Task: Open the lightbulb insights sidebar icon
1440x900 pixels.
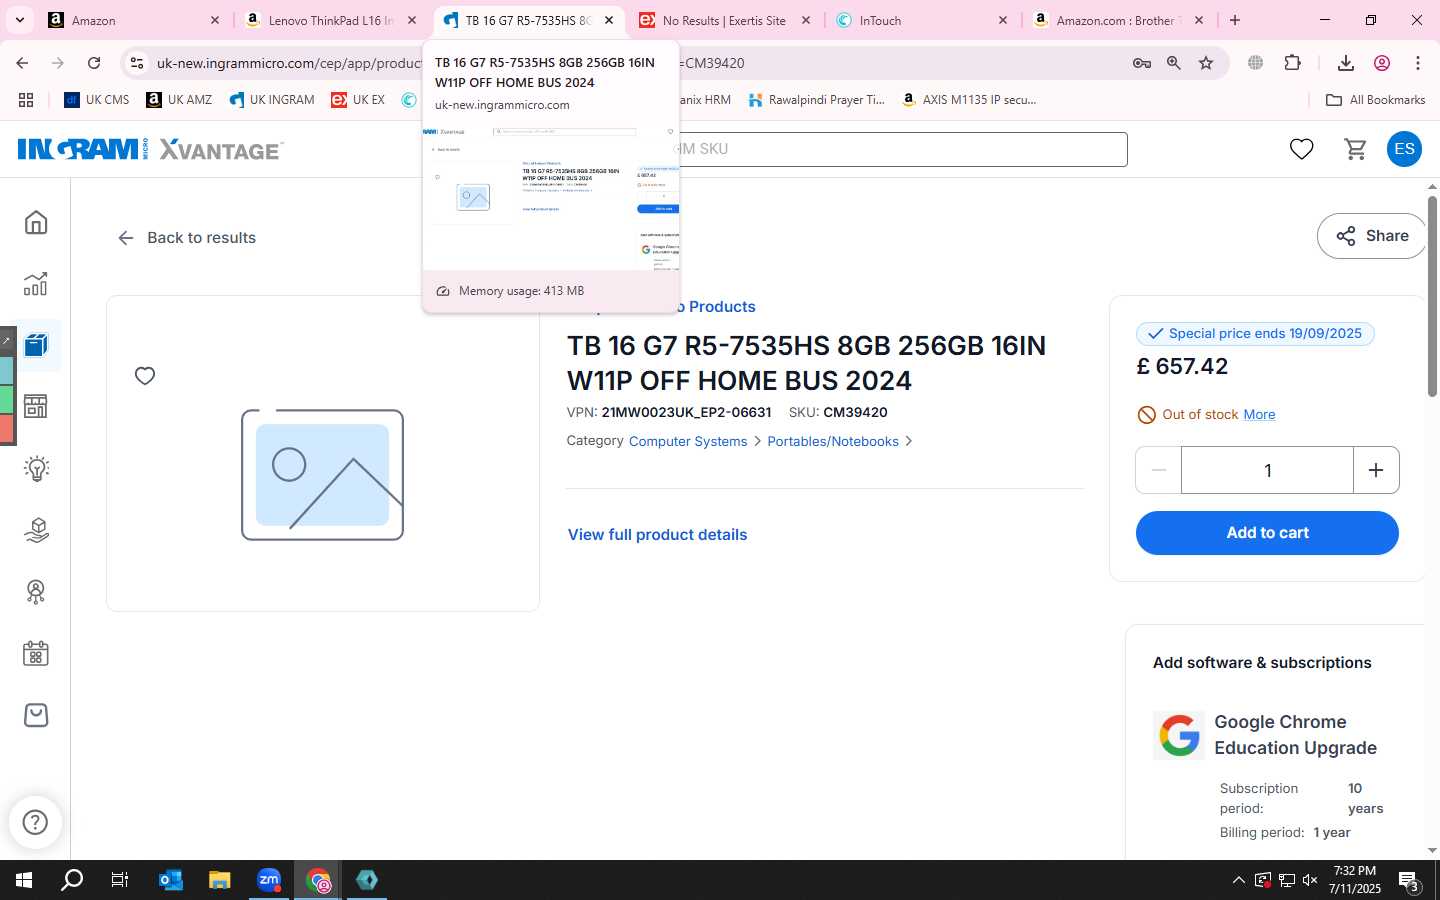Action: tap(36, 468)
